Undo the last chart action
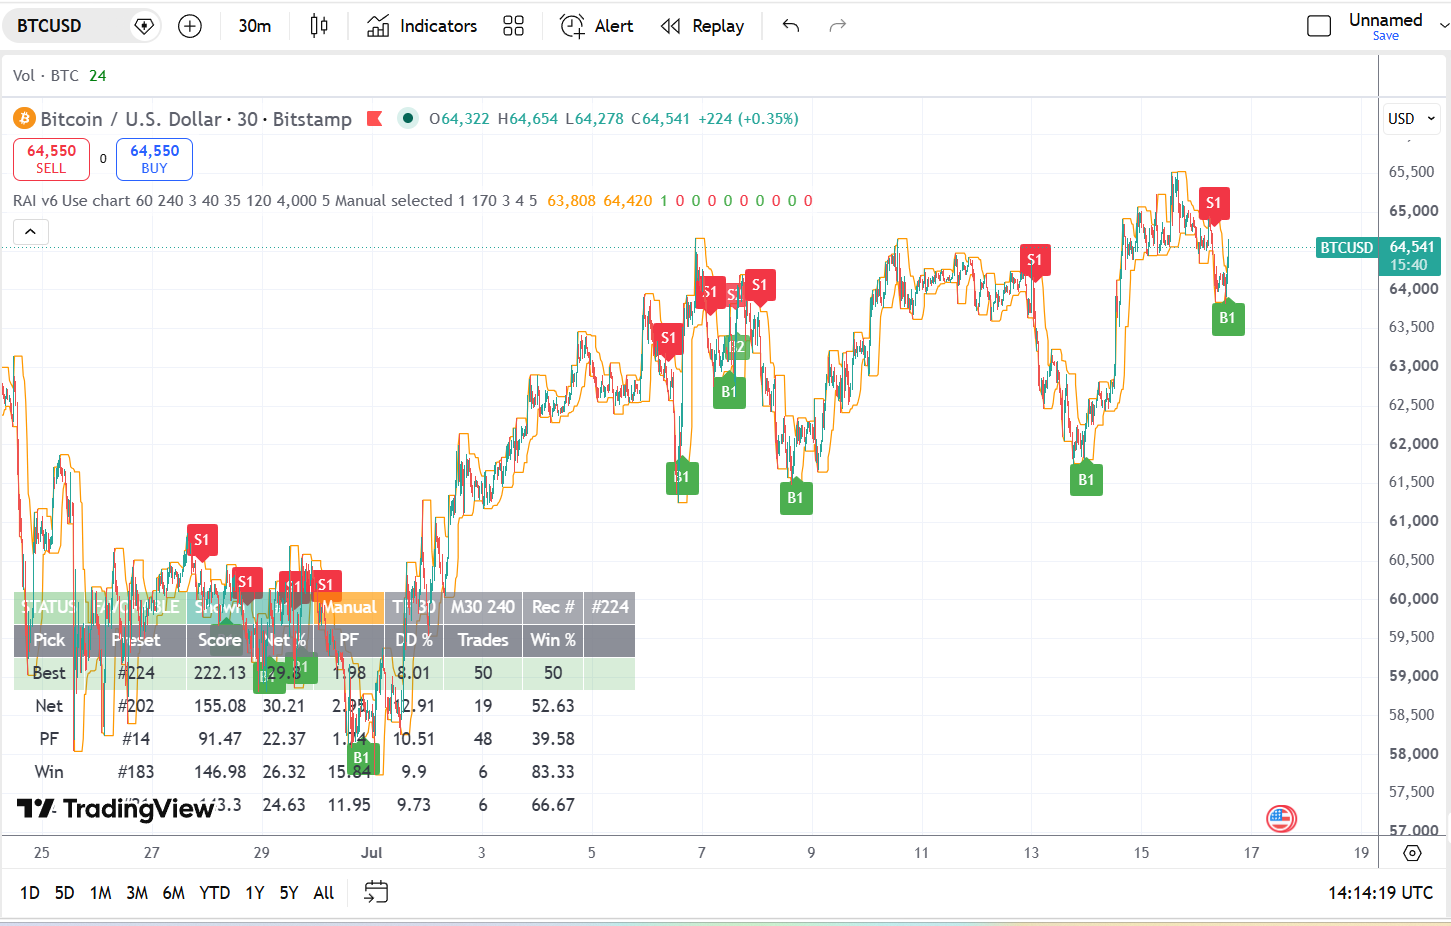This screenshot has height=926, width=1451. [x=791, y=26]
